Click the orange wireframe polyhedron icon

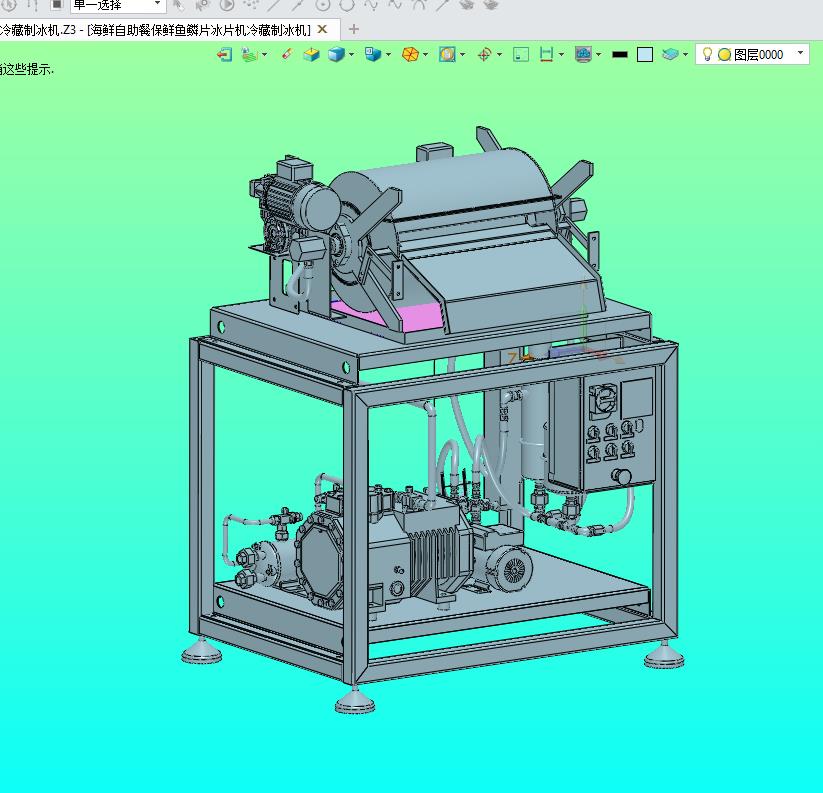(409, 54)
